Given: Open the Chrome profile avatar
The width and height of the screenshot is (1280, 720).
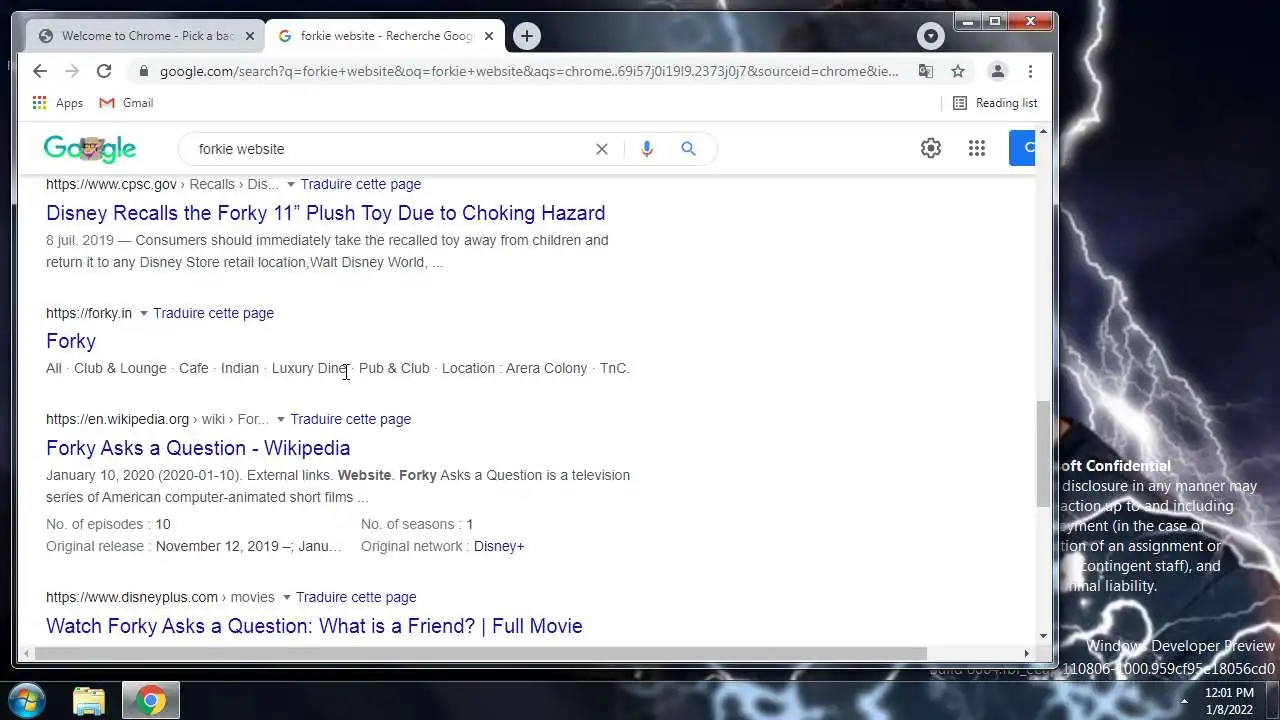Looking at the screenshot, I should point(997,71).
